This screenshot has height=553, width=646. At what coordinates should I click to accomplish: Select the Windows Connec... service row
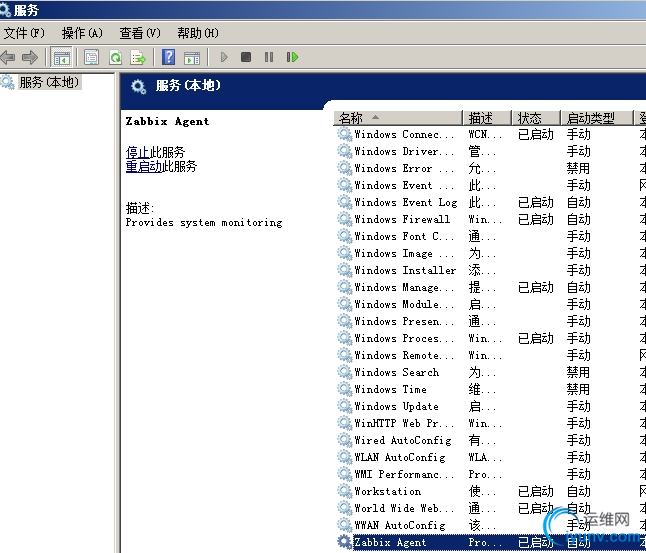click(490, 134)
